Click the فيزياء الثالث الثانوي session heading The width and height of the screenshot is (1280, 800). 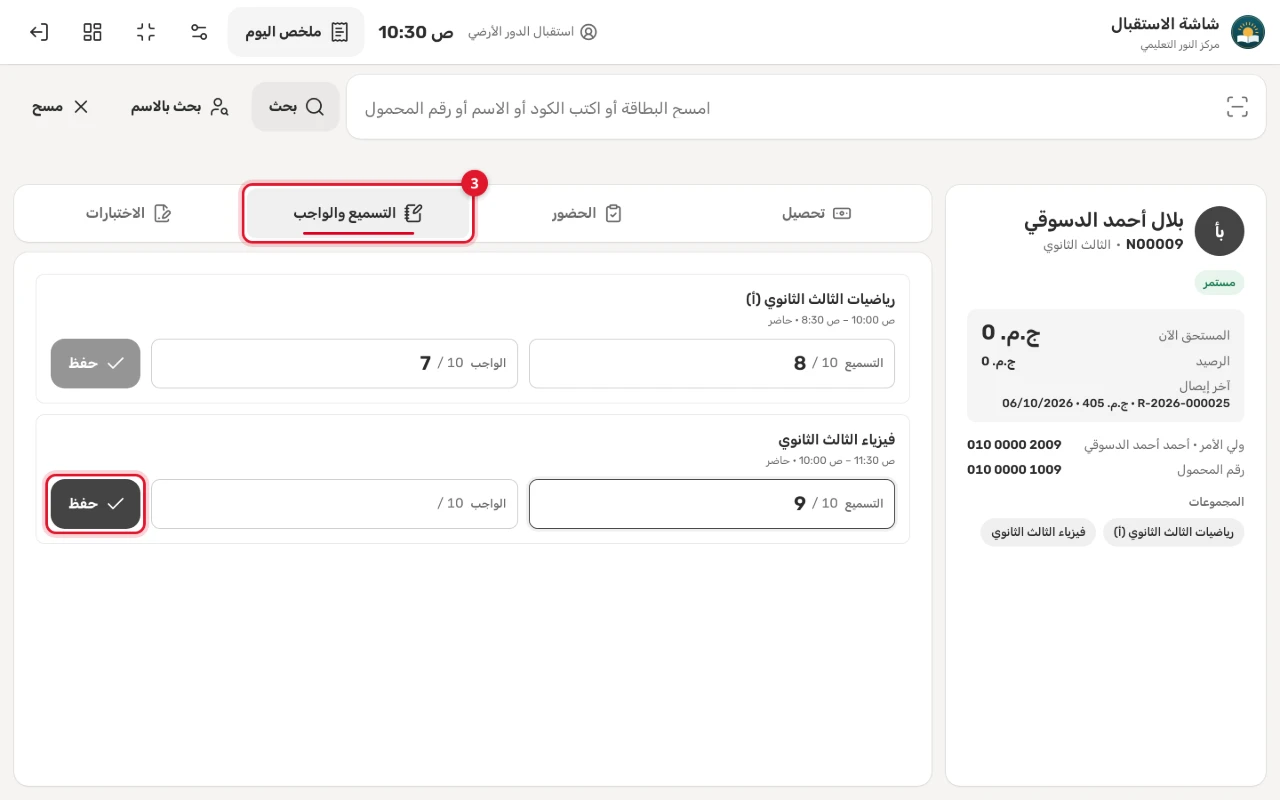pos(837,439)
